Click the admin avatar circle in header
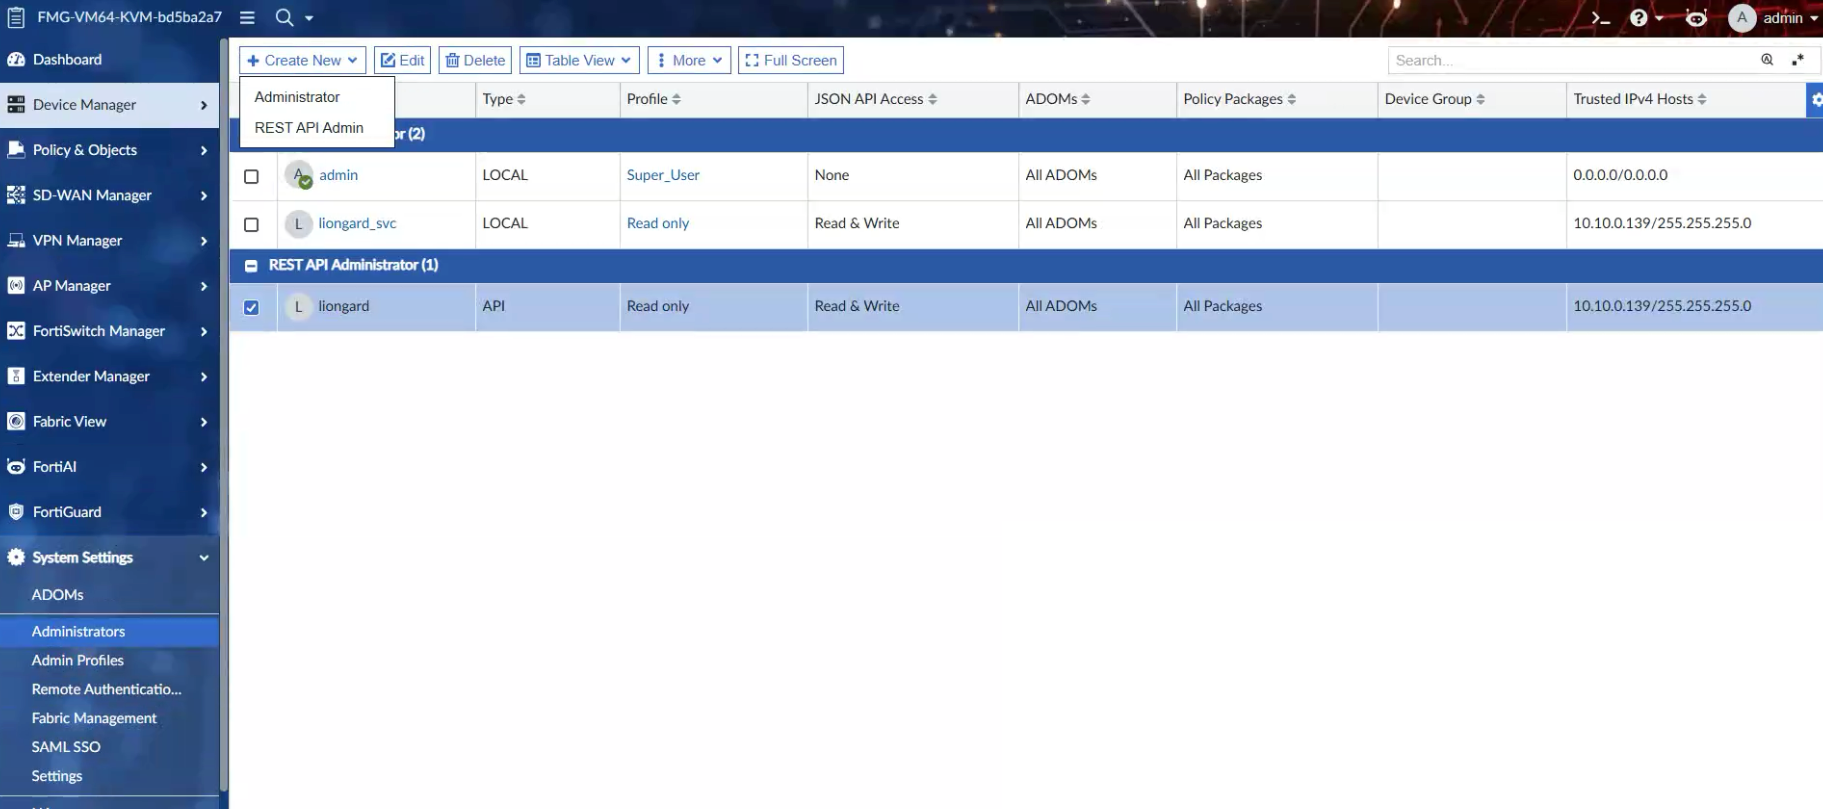Viewport: 1823px width, 809px height. pyautogui.click(x=1742, y=18)
